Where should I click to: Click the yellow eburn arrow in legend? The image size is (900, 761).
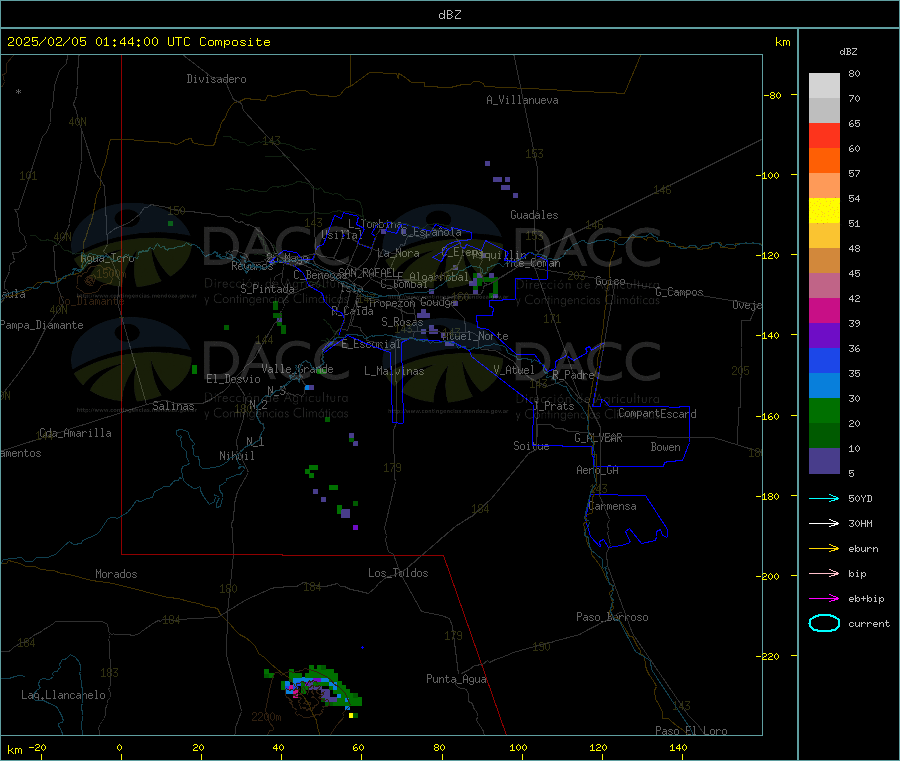coord(824,549)
